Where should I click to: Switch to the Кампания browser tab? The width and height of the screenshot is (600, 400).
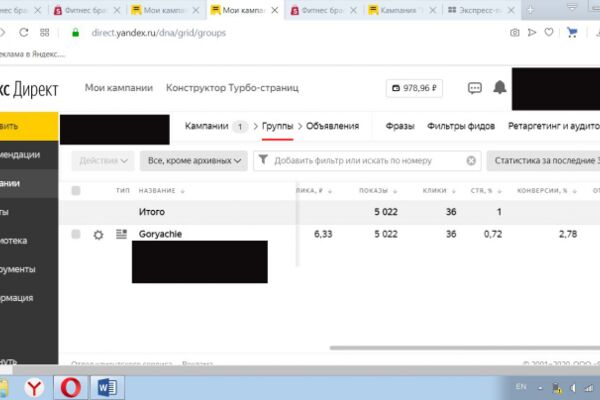(x=403, y=10)
